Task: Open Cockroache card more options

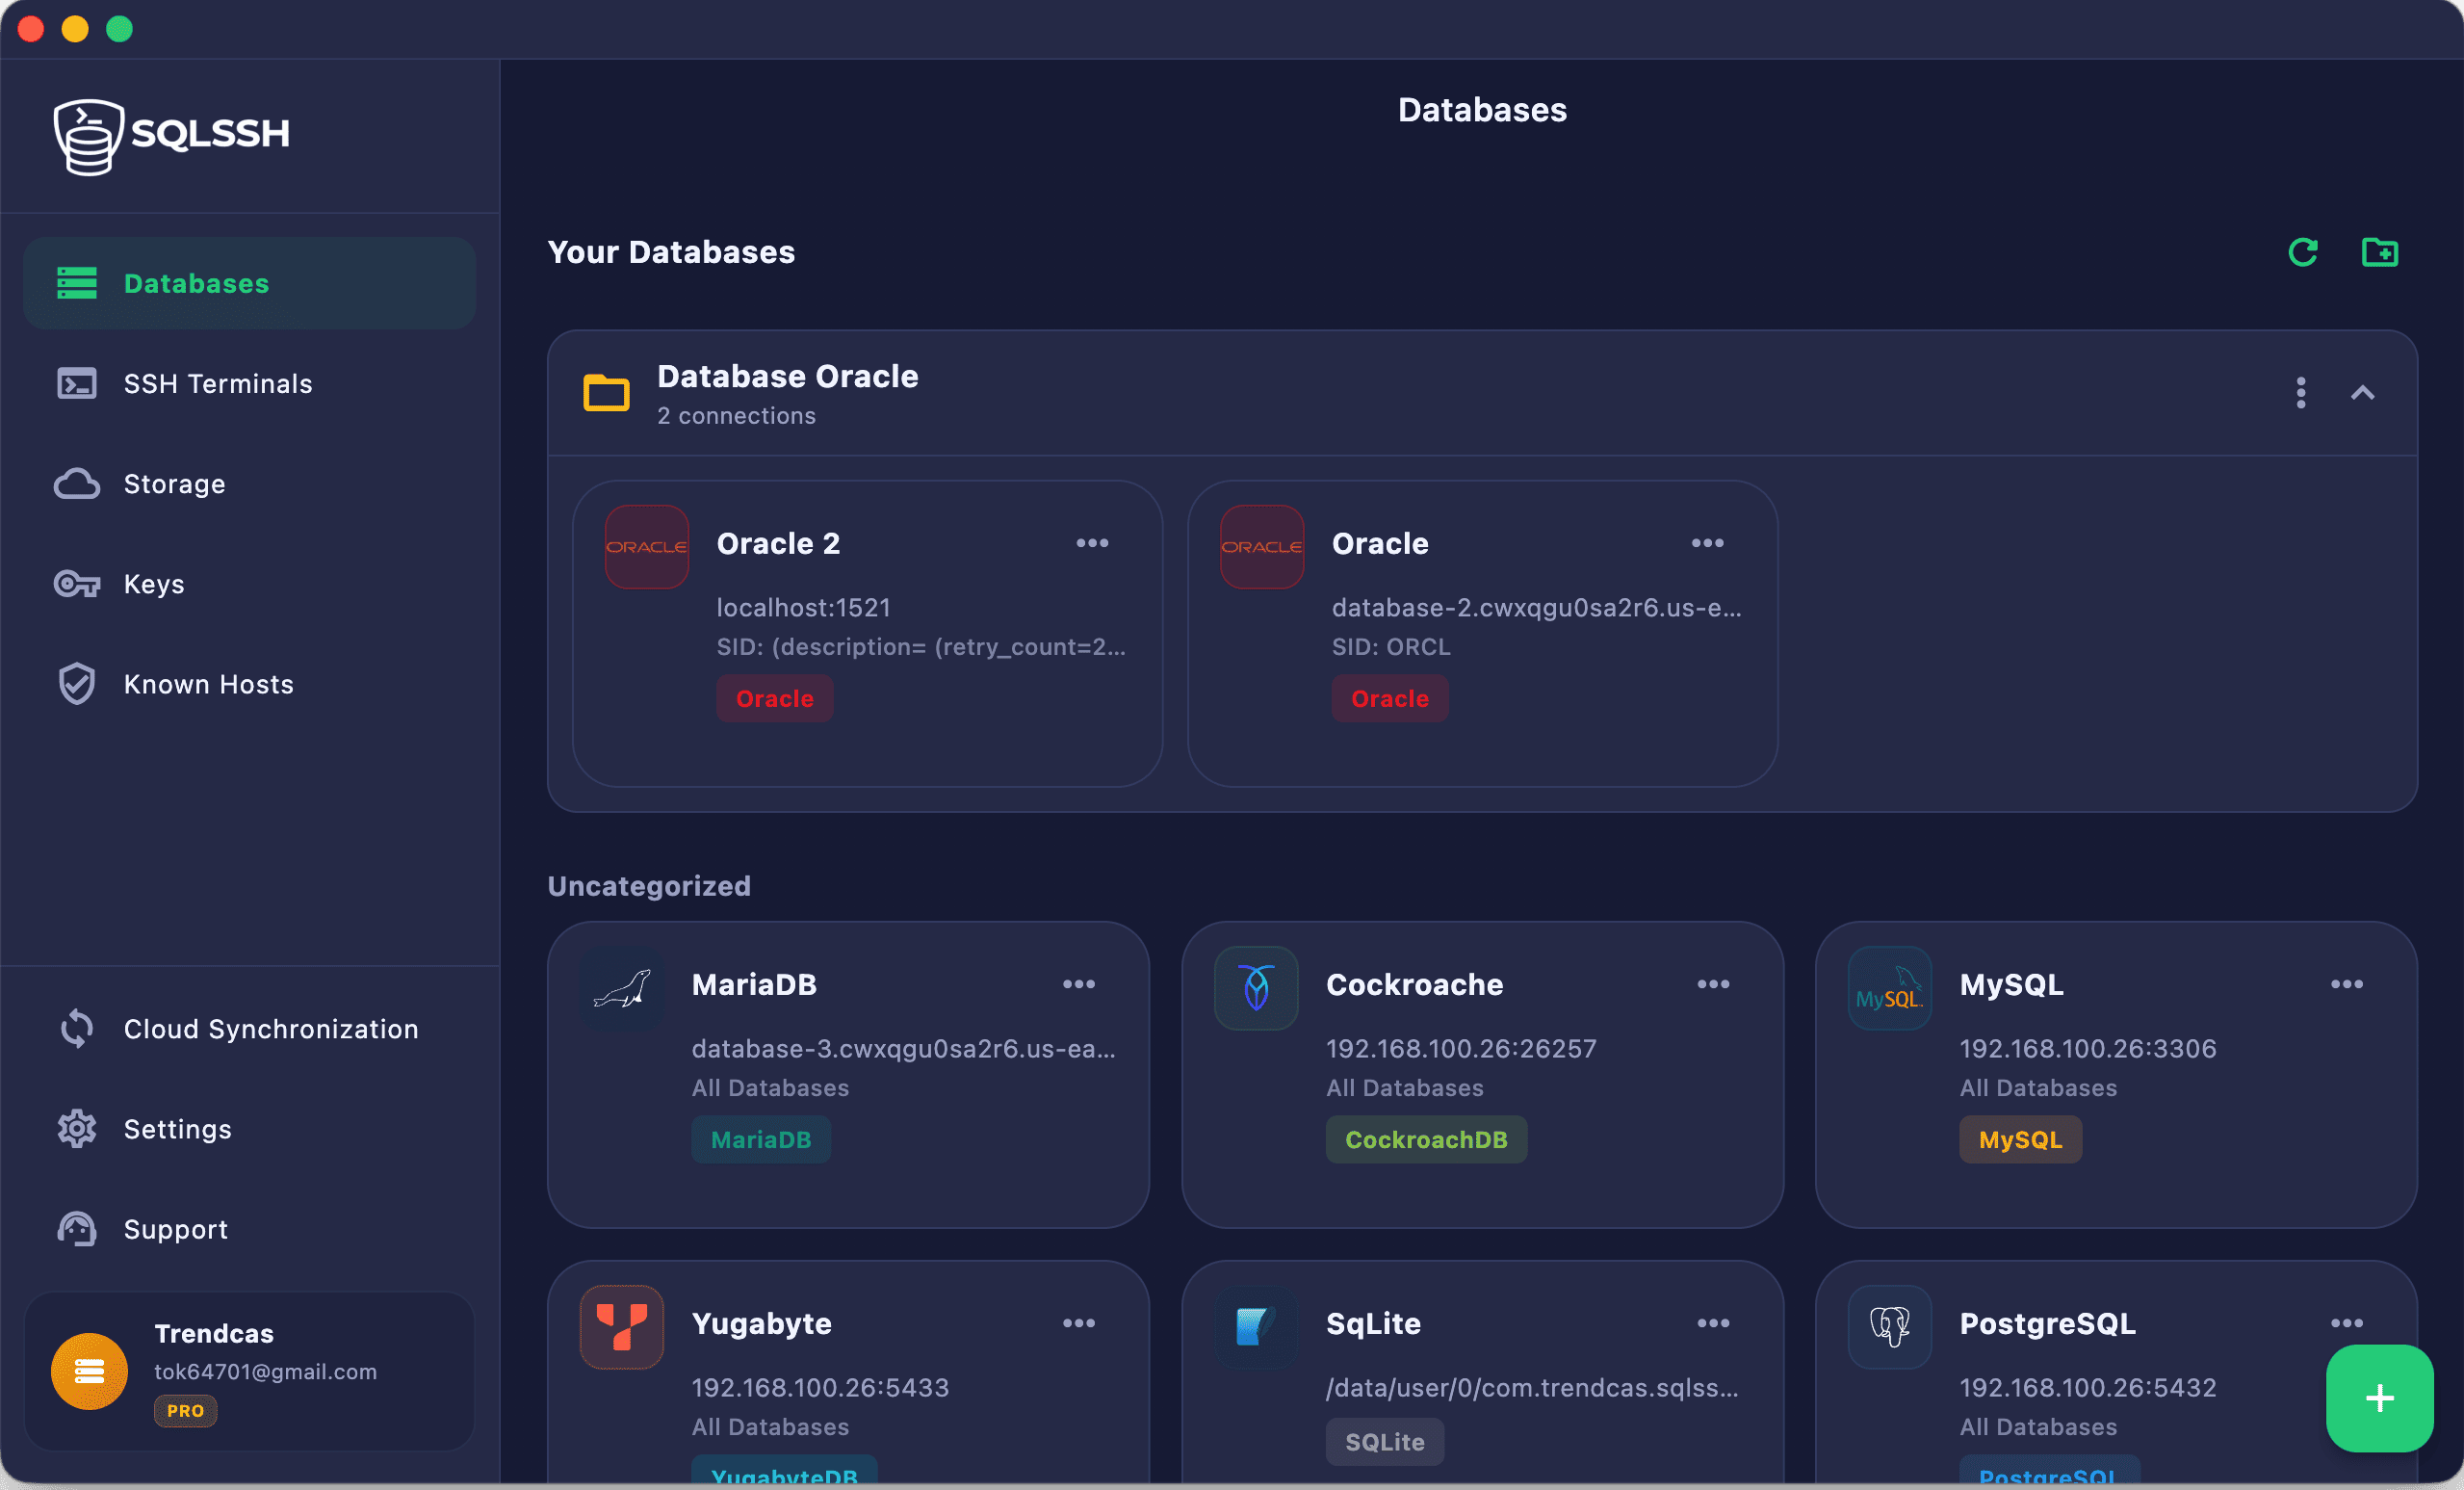Action: [x=1713, y=984]
